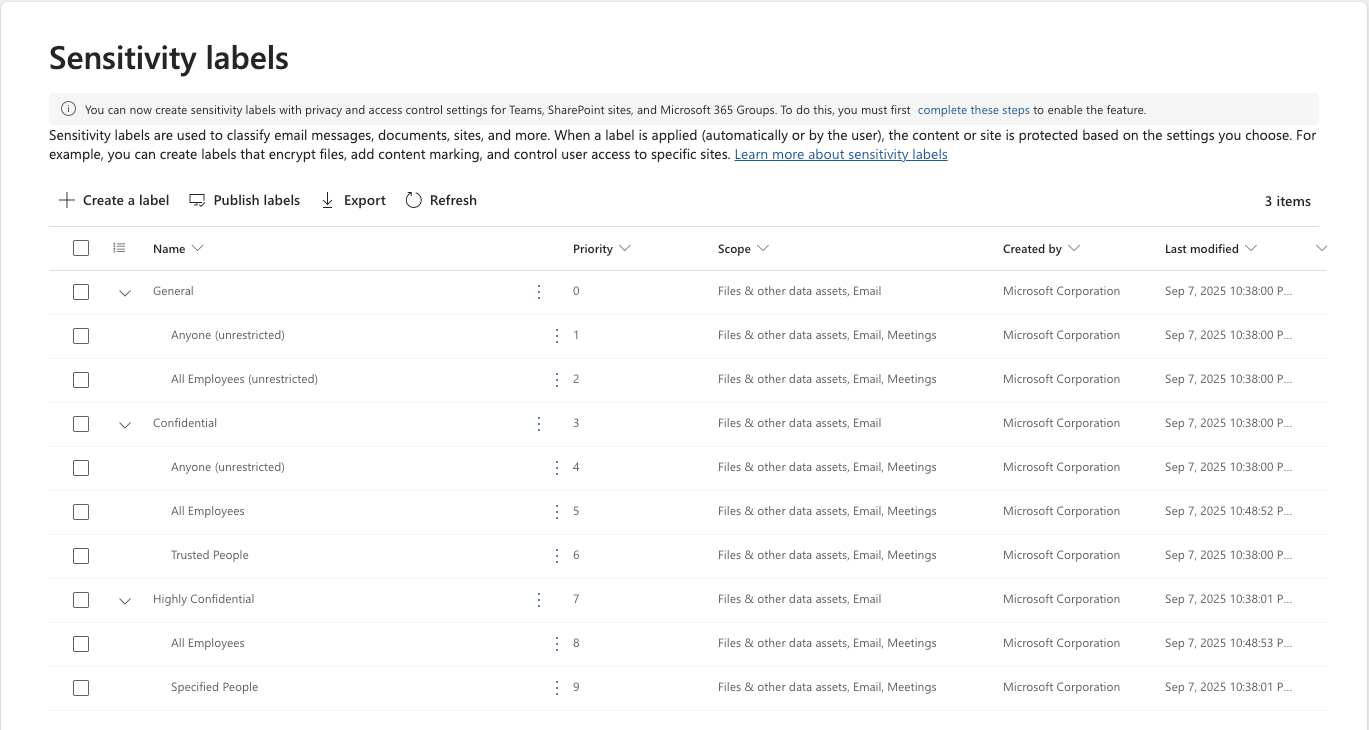1369x730 pixels.
Task: Open the complete these steps link
Action: [x=973, y=110]
